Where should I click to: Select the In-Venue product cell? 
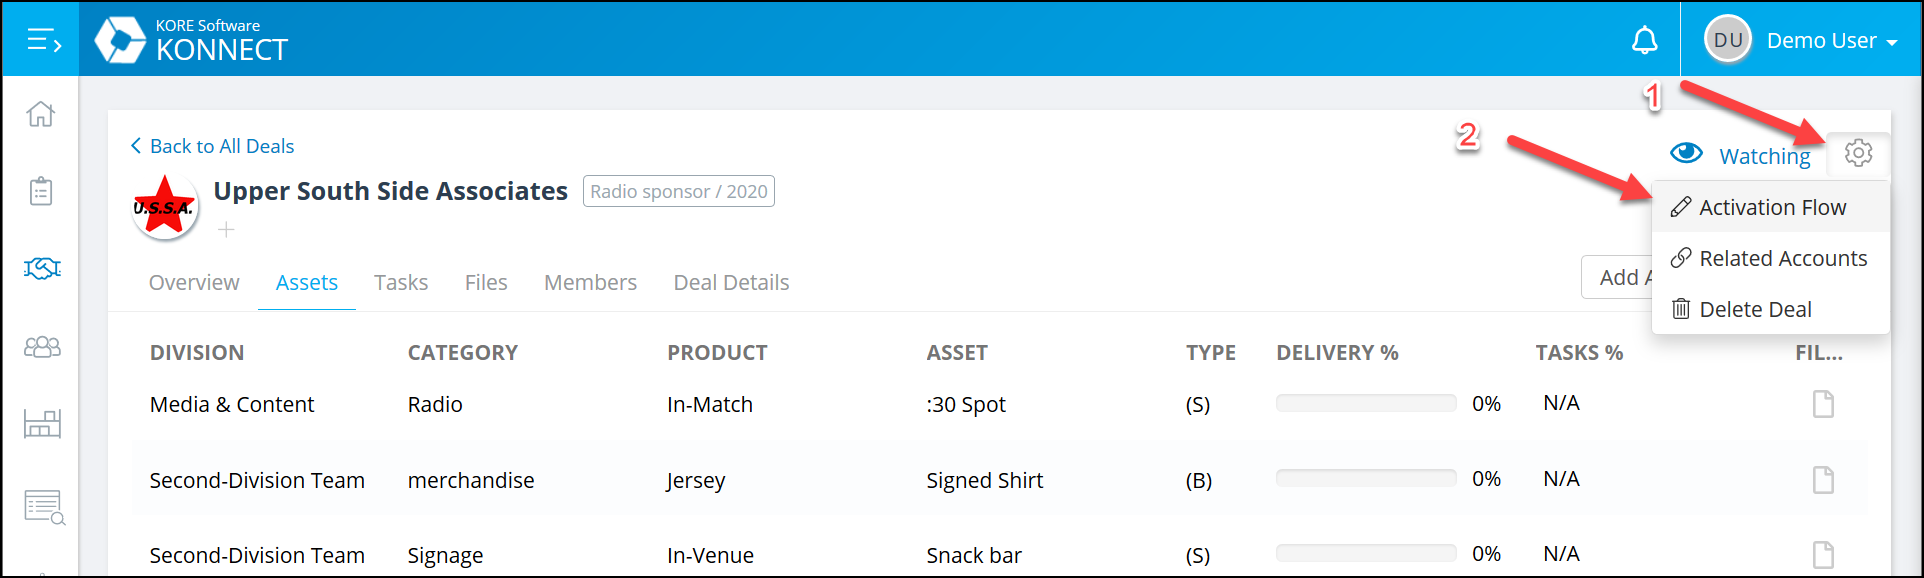click(x=711, y=555)
